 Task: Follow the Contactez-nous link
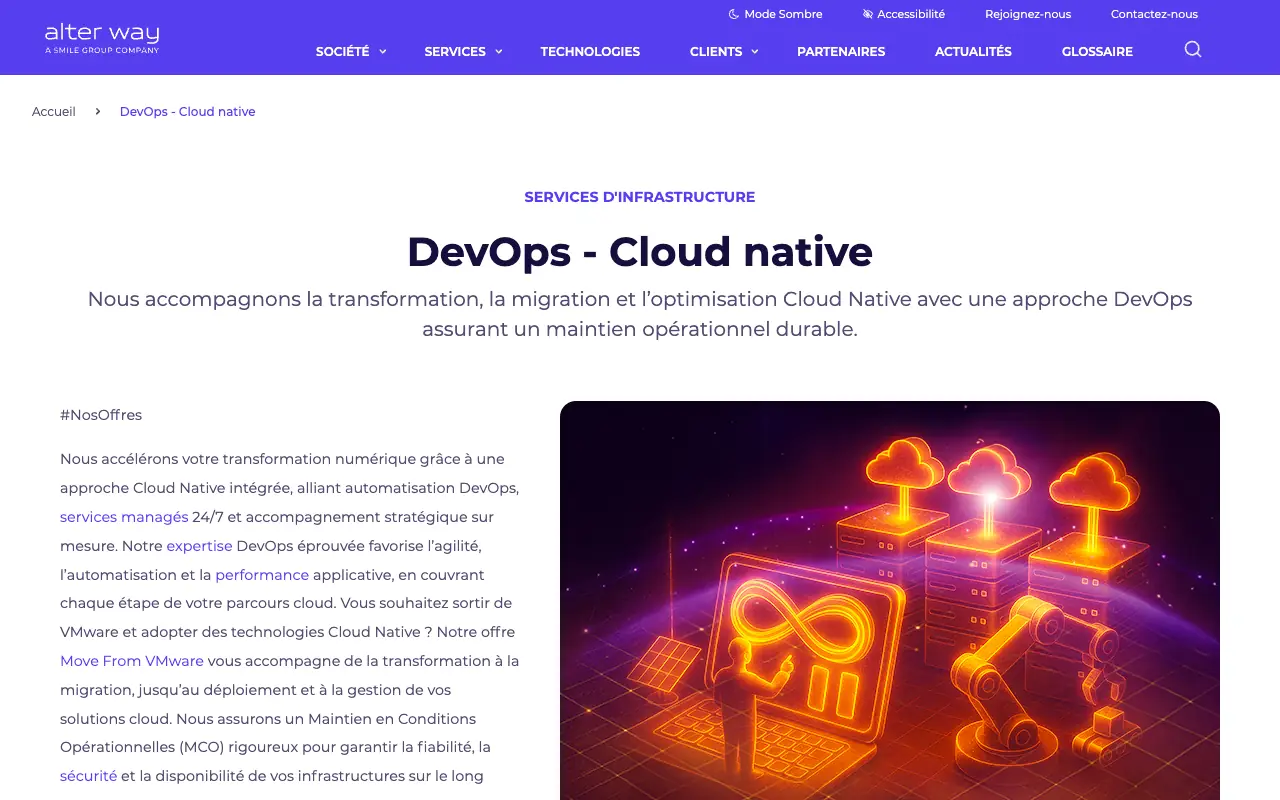1154,14
